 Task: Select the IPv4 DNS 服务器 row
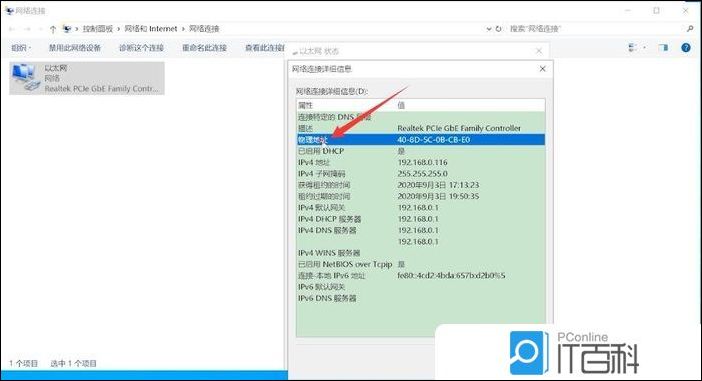pos(421,230)
